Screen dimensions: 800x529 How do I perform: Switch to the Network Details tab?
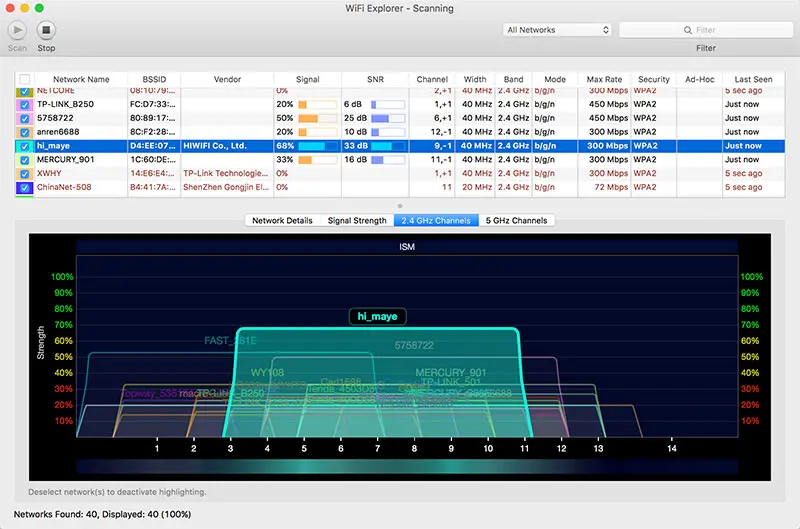click(x=282, y=220)
